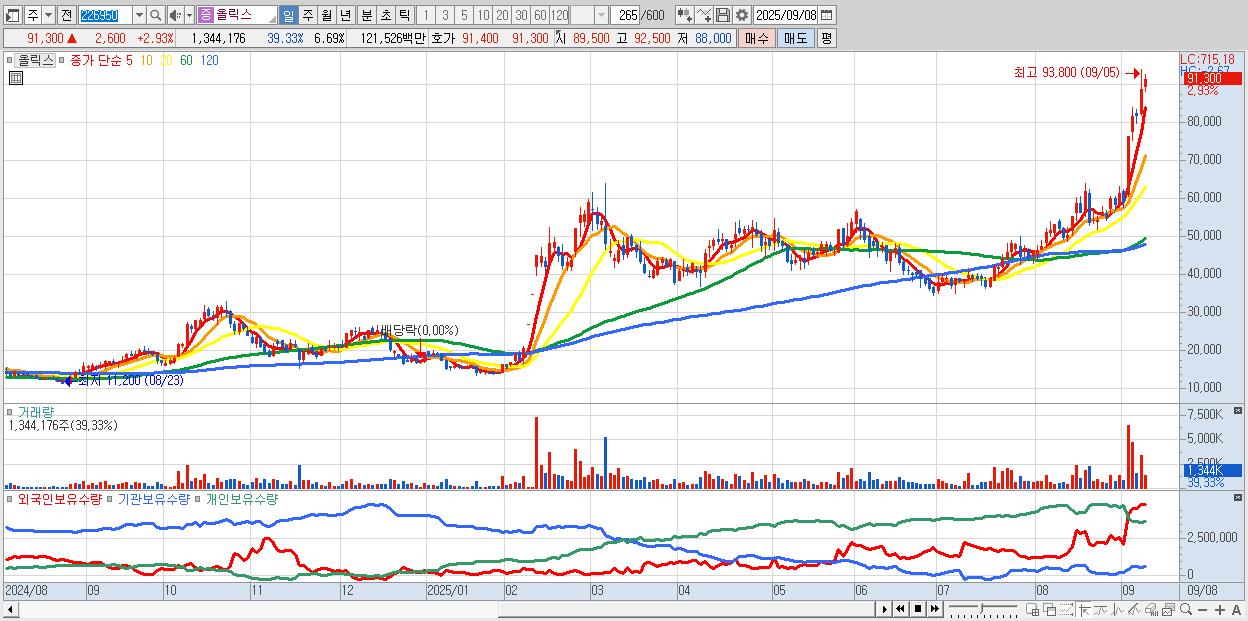1248x621 pixels.
Task: Click the 10-day moving average legend
Action: click(146, 60)
